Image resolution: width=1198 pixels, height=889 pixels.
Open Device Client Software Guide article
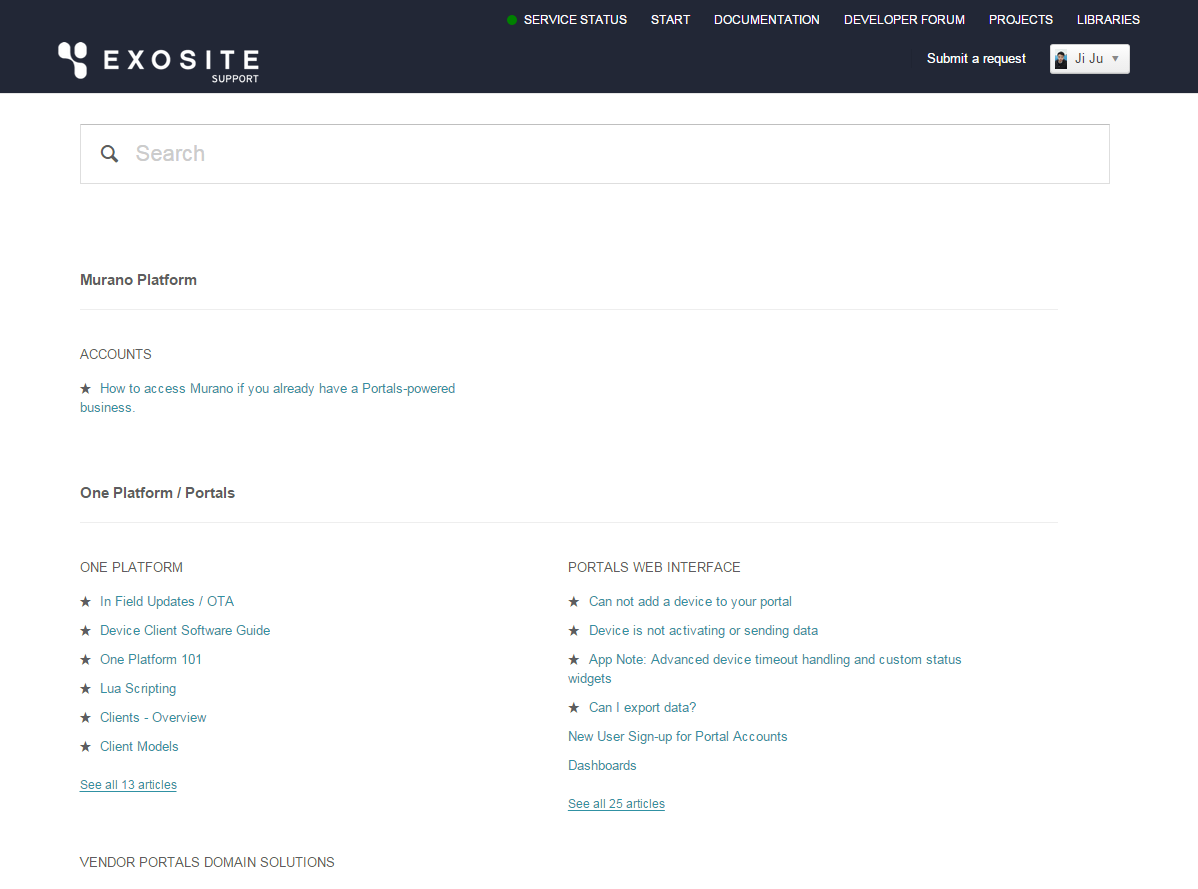coord(185,631)
